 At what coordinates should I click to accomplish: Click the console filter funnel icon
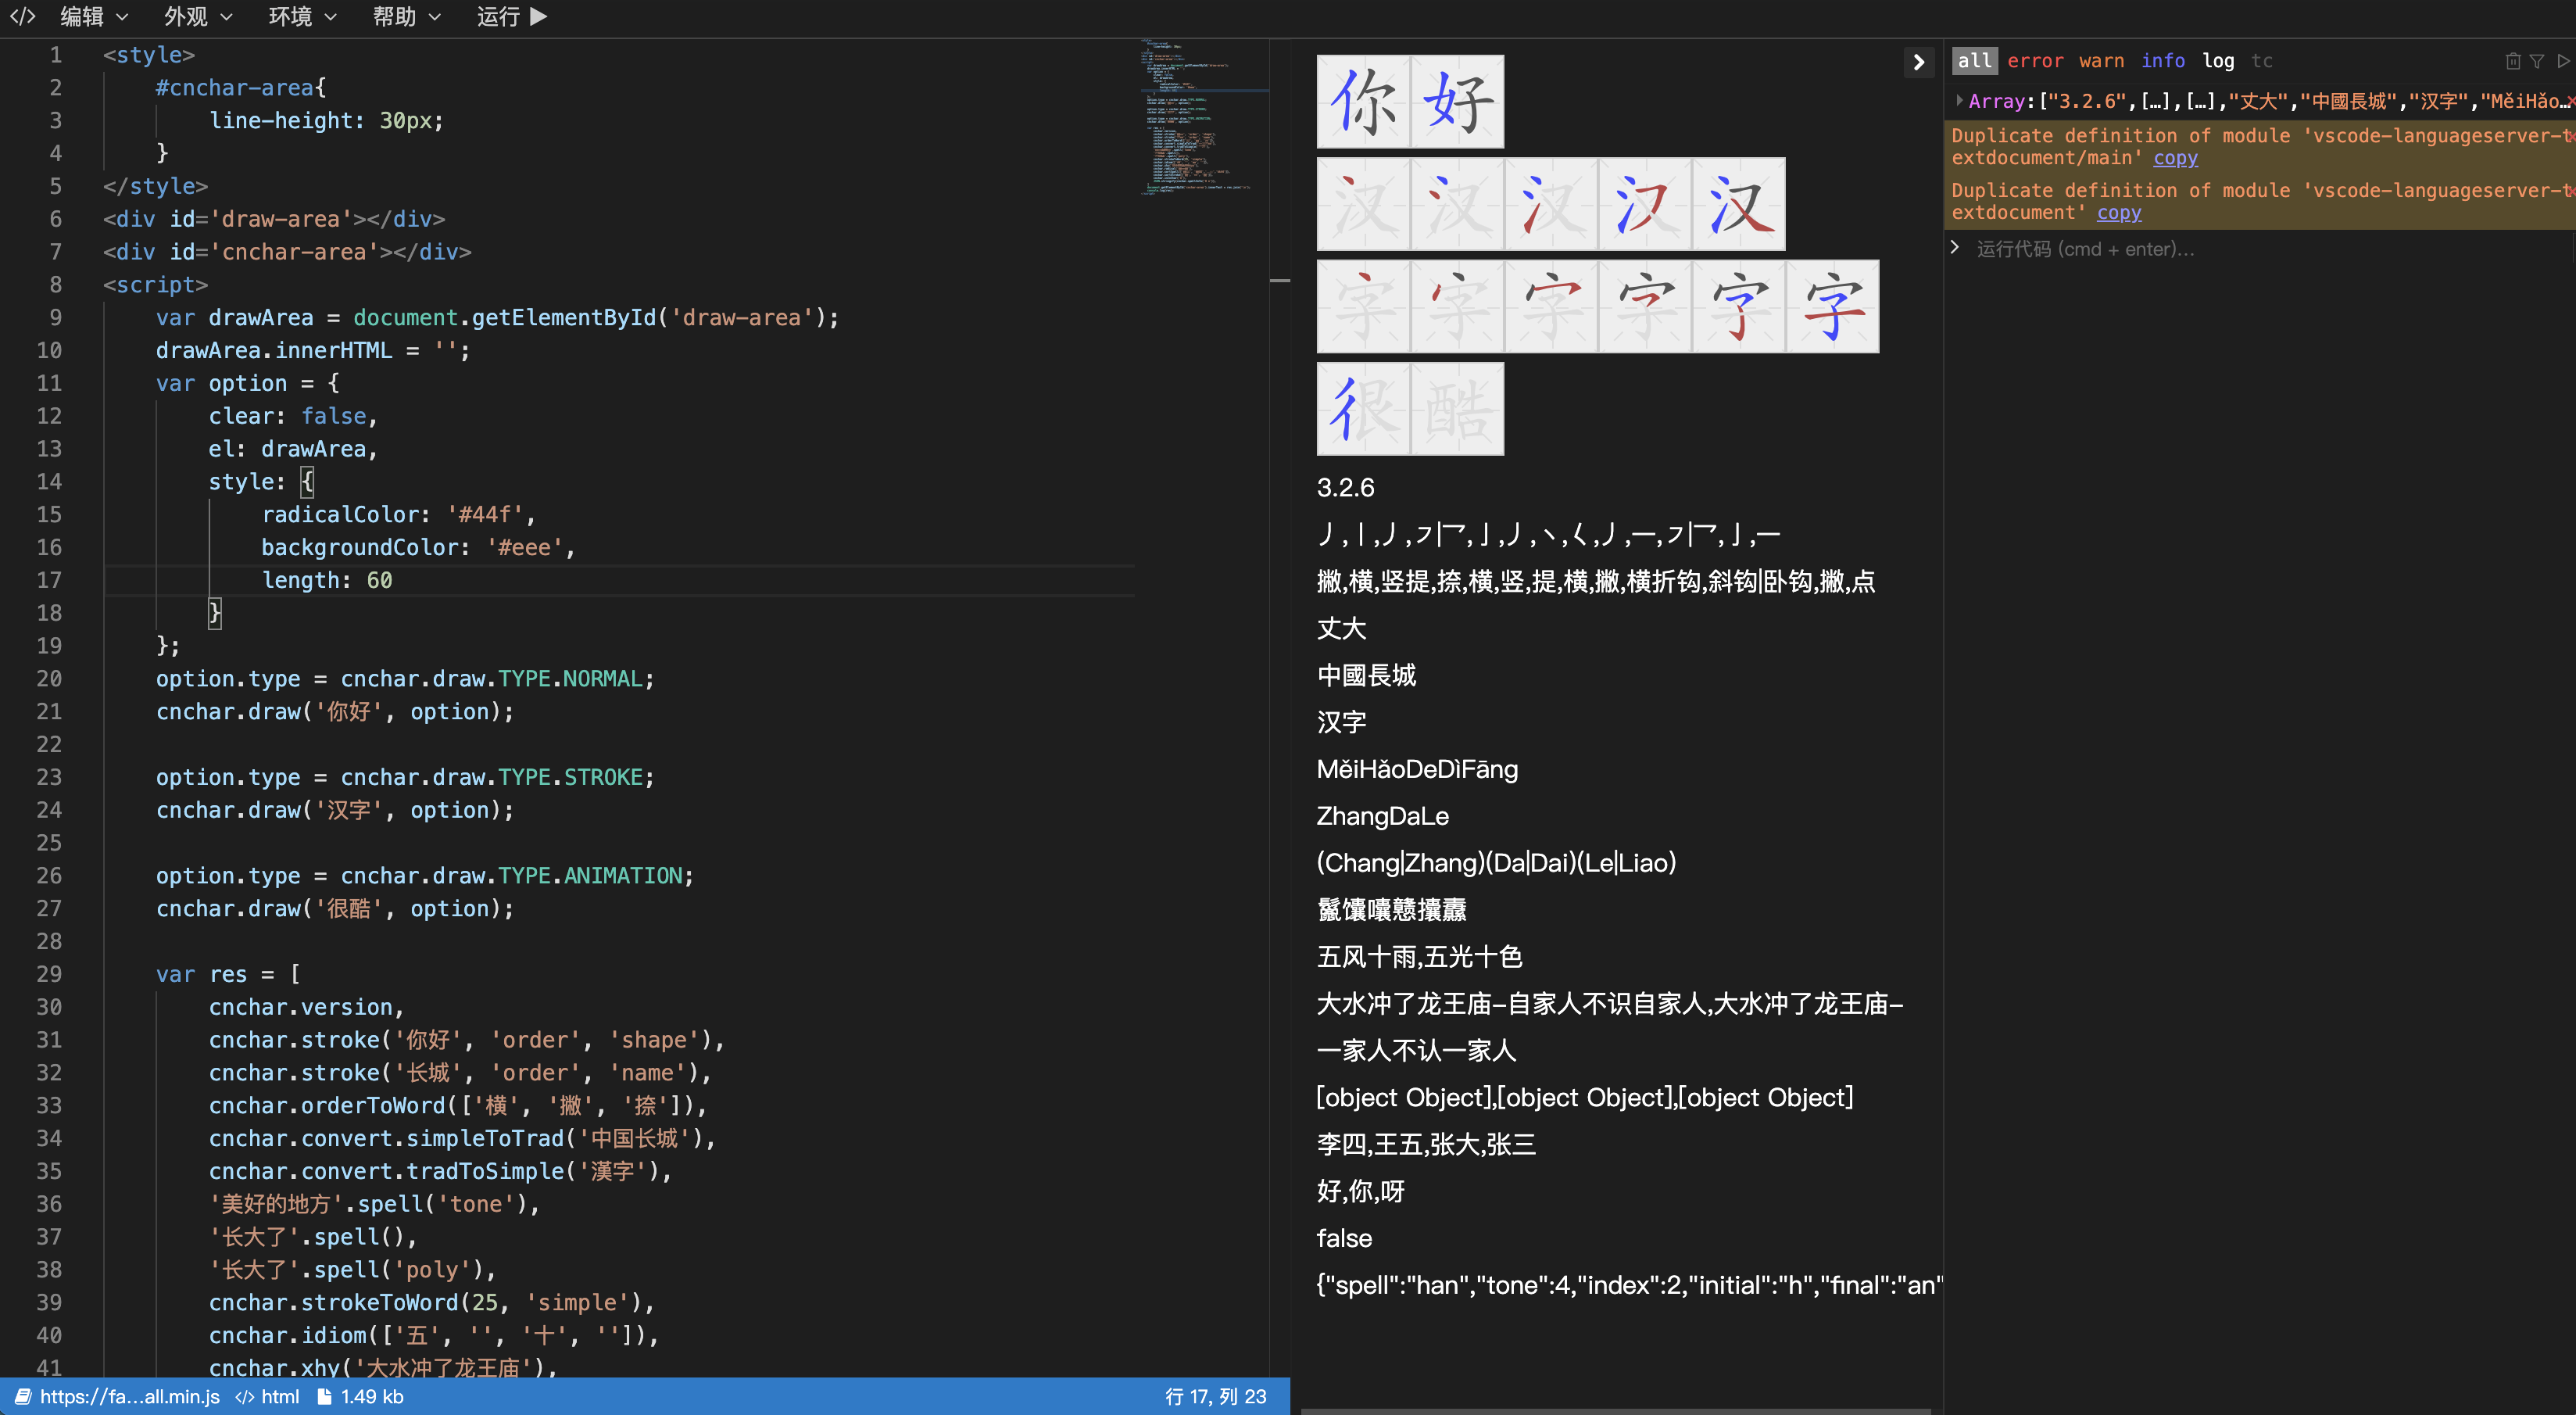[x=2537, y=61]
